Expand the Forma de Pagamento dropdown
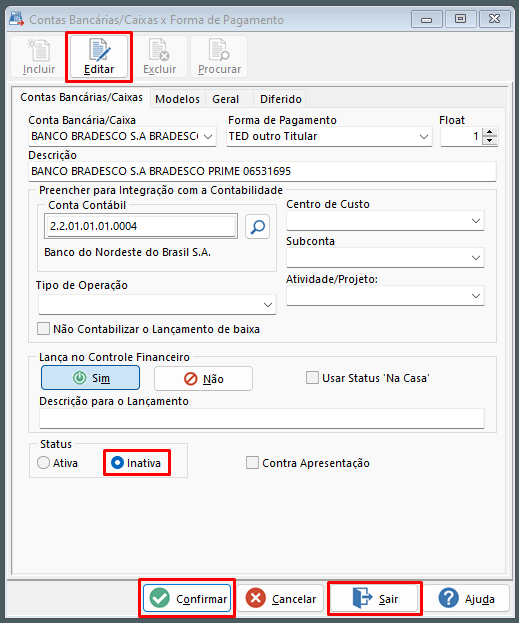The width and height of the screenshot is (519, 623). pos(424,137)
